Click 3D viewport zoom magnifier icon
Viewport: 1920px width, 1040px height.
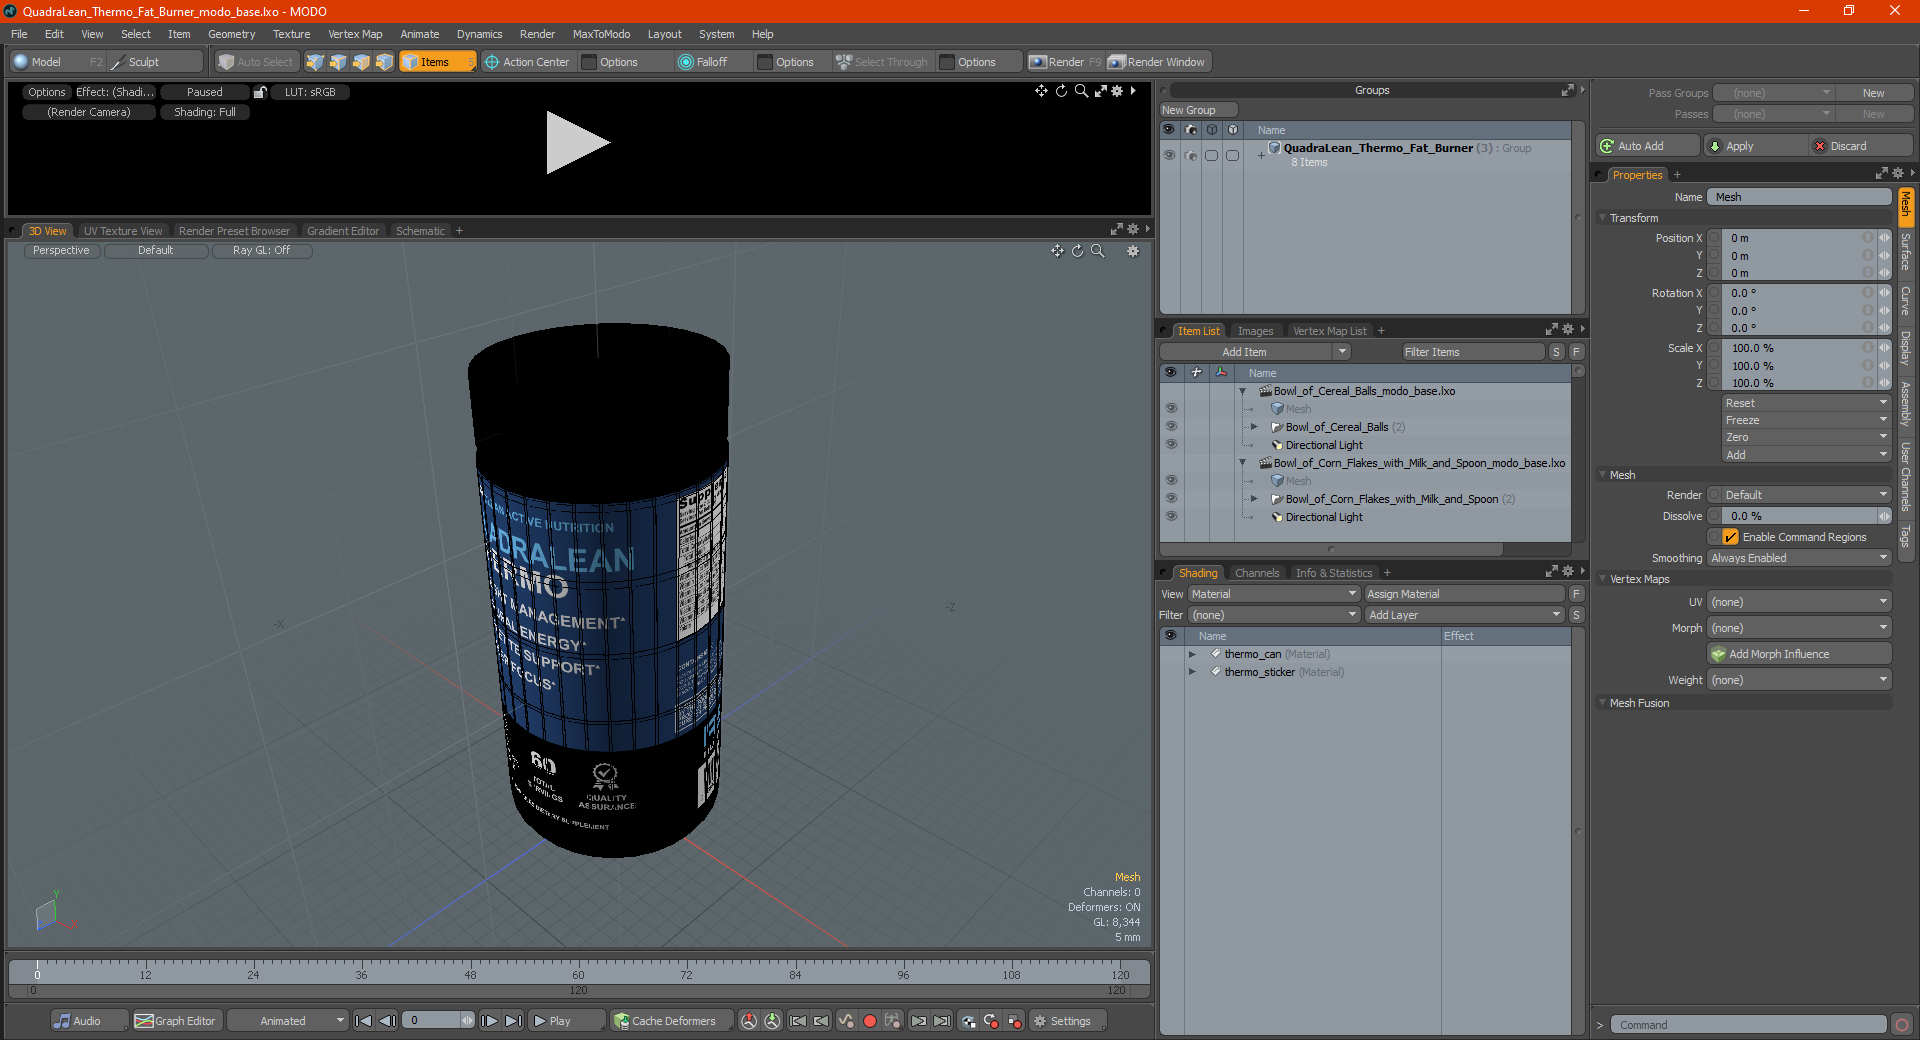click(x=1097, y=251)
